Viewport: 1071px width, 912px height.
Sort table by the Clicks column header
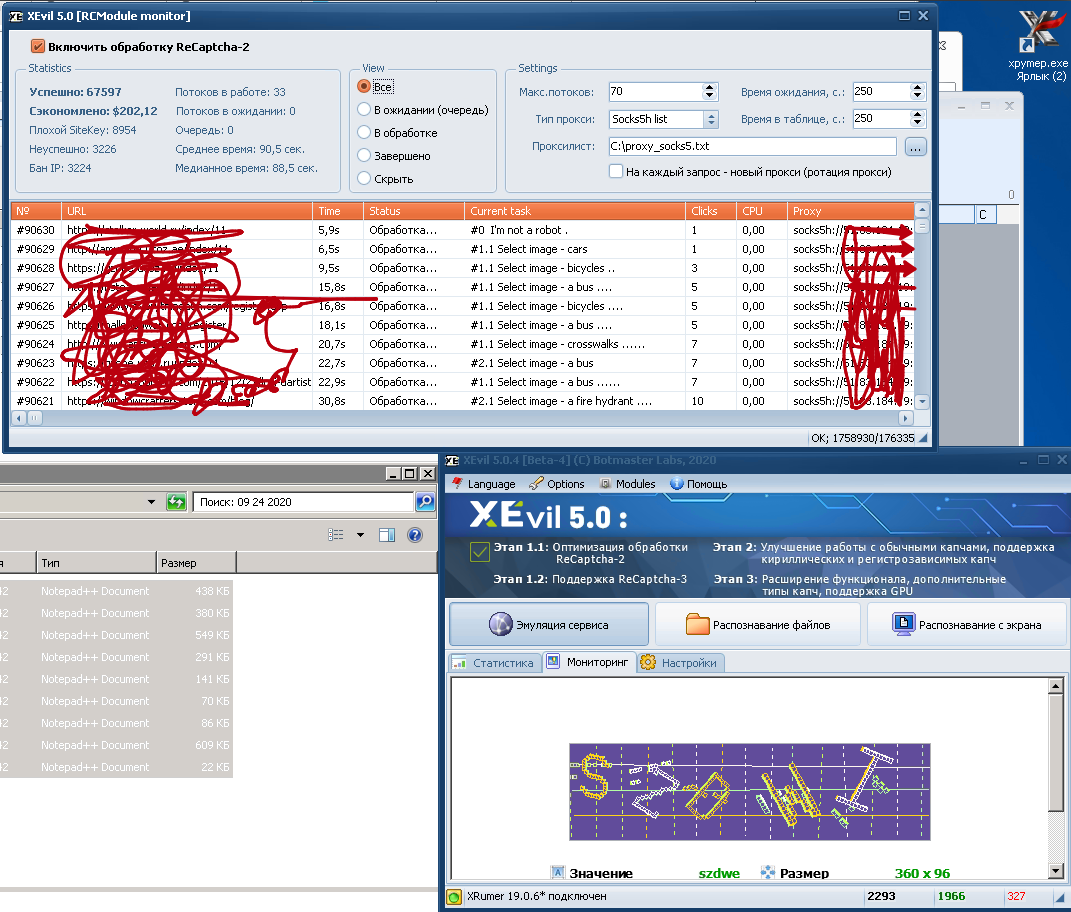point(711,211)
